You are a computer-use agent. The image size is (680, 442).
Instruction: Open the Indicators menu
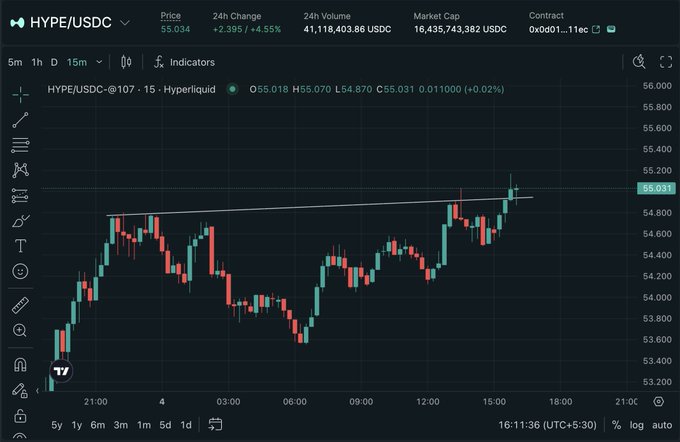coord(184,62)
